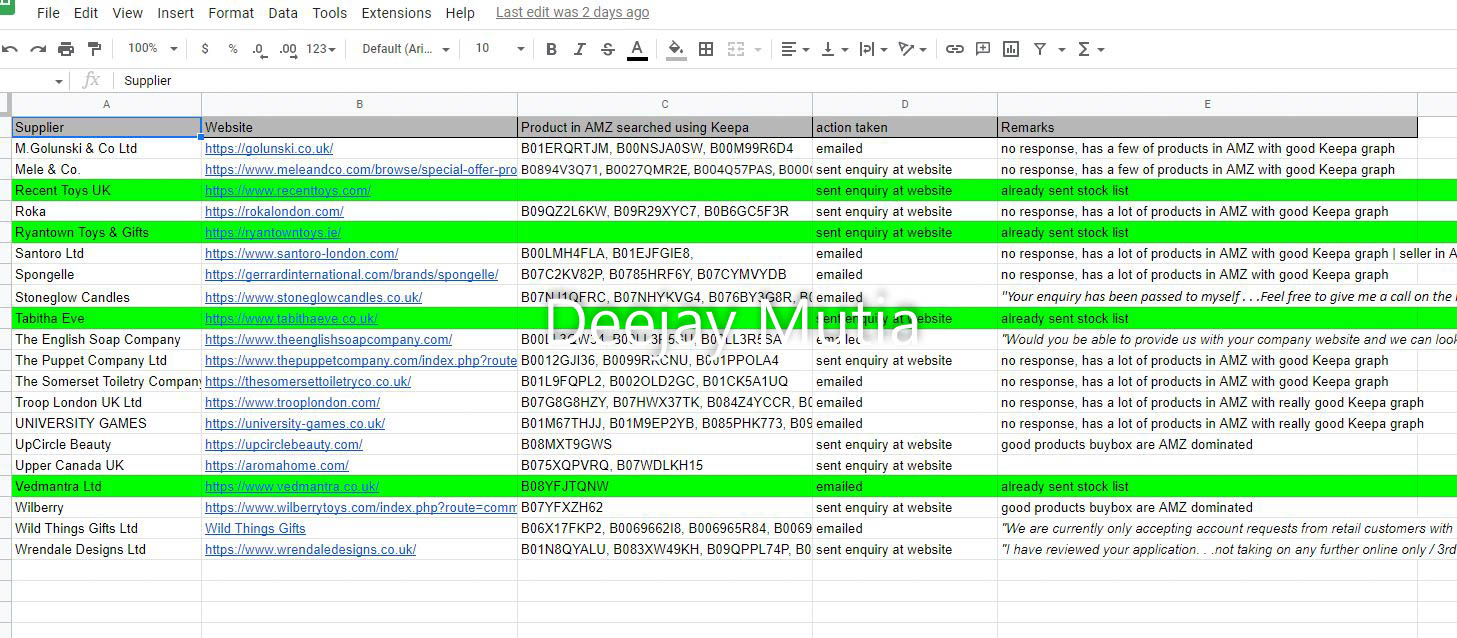1457x638 pixels.
Task: Open the Format menu
Action: [231, 13]
